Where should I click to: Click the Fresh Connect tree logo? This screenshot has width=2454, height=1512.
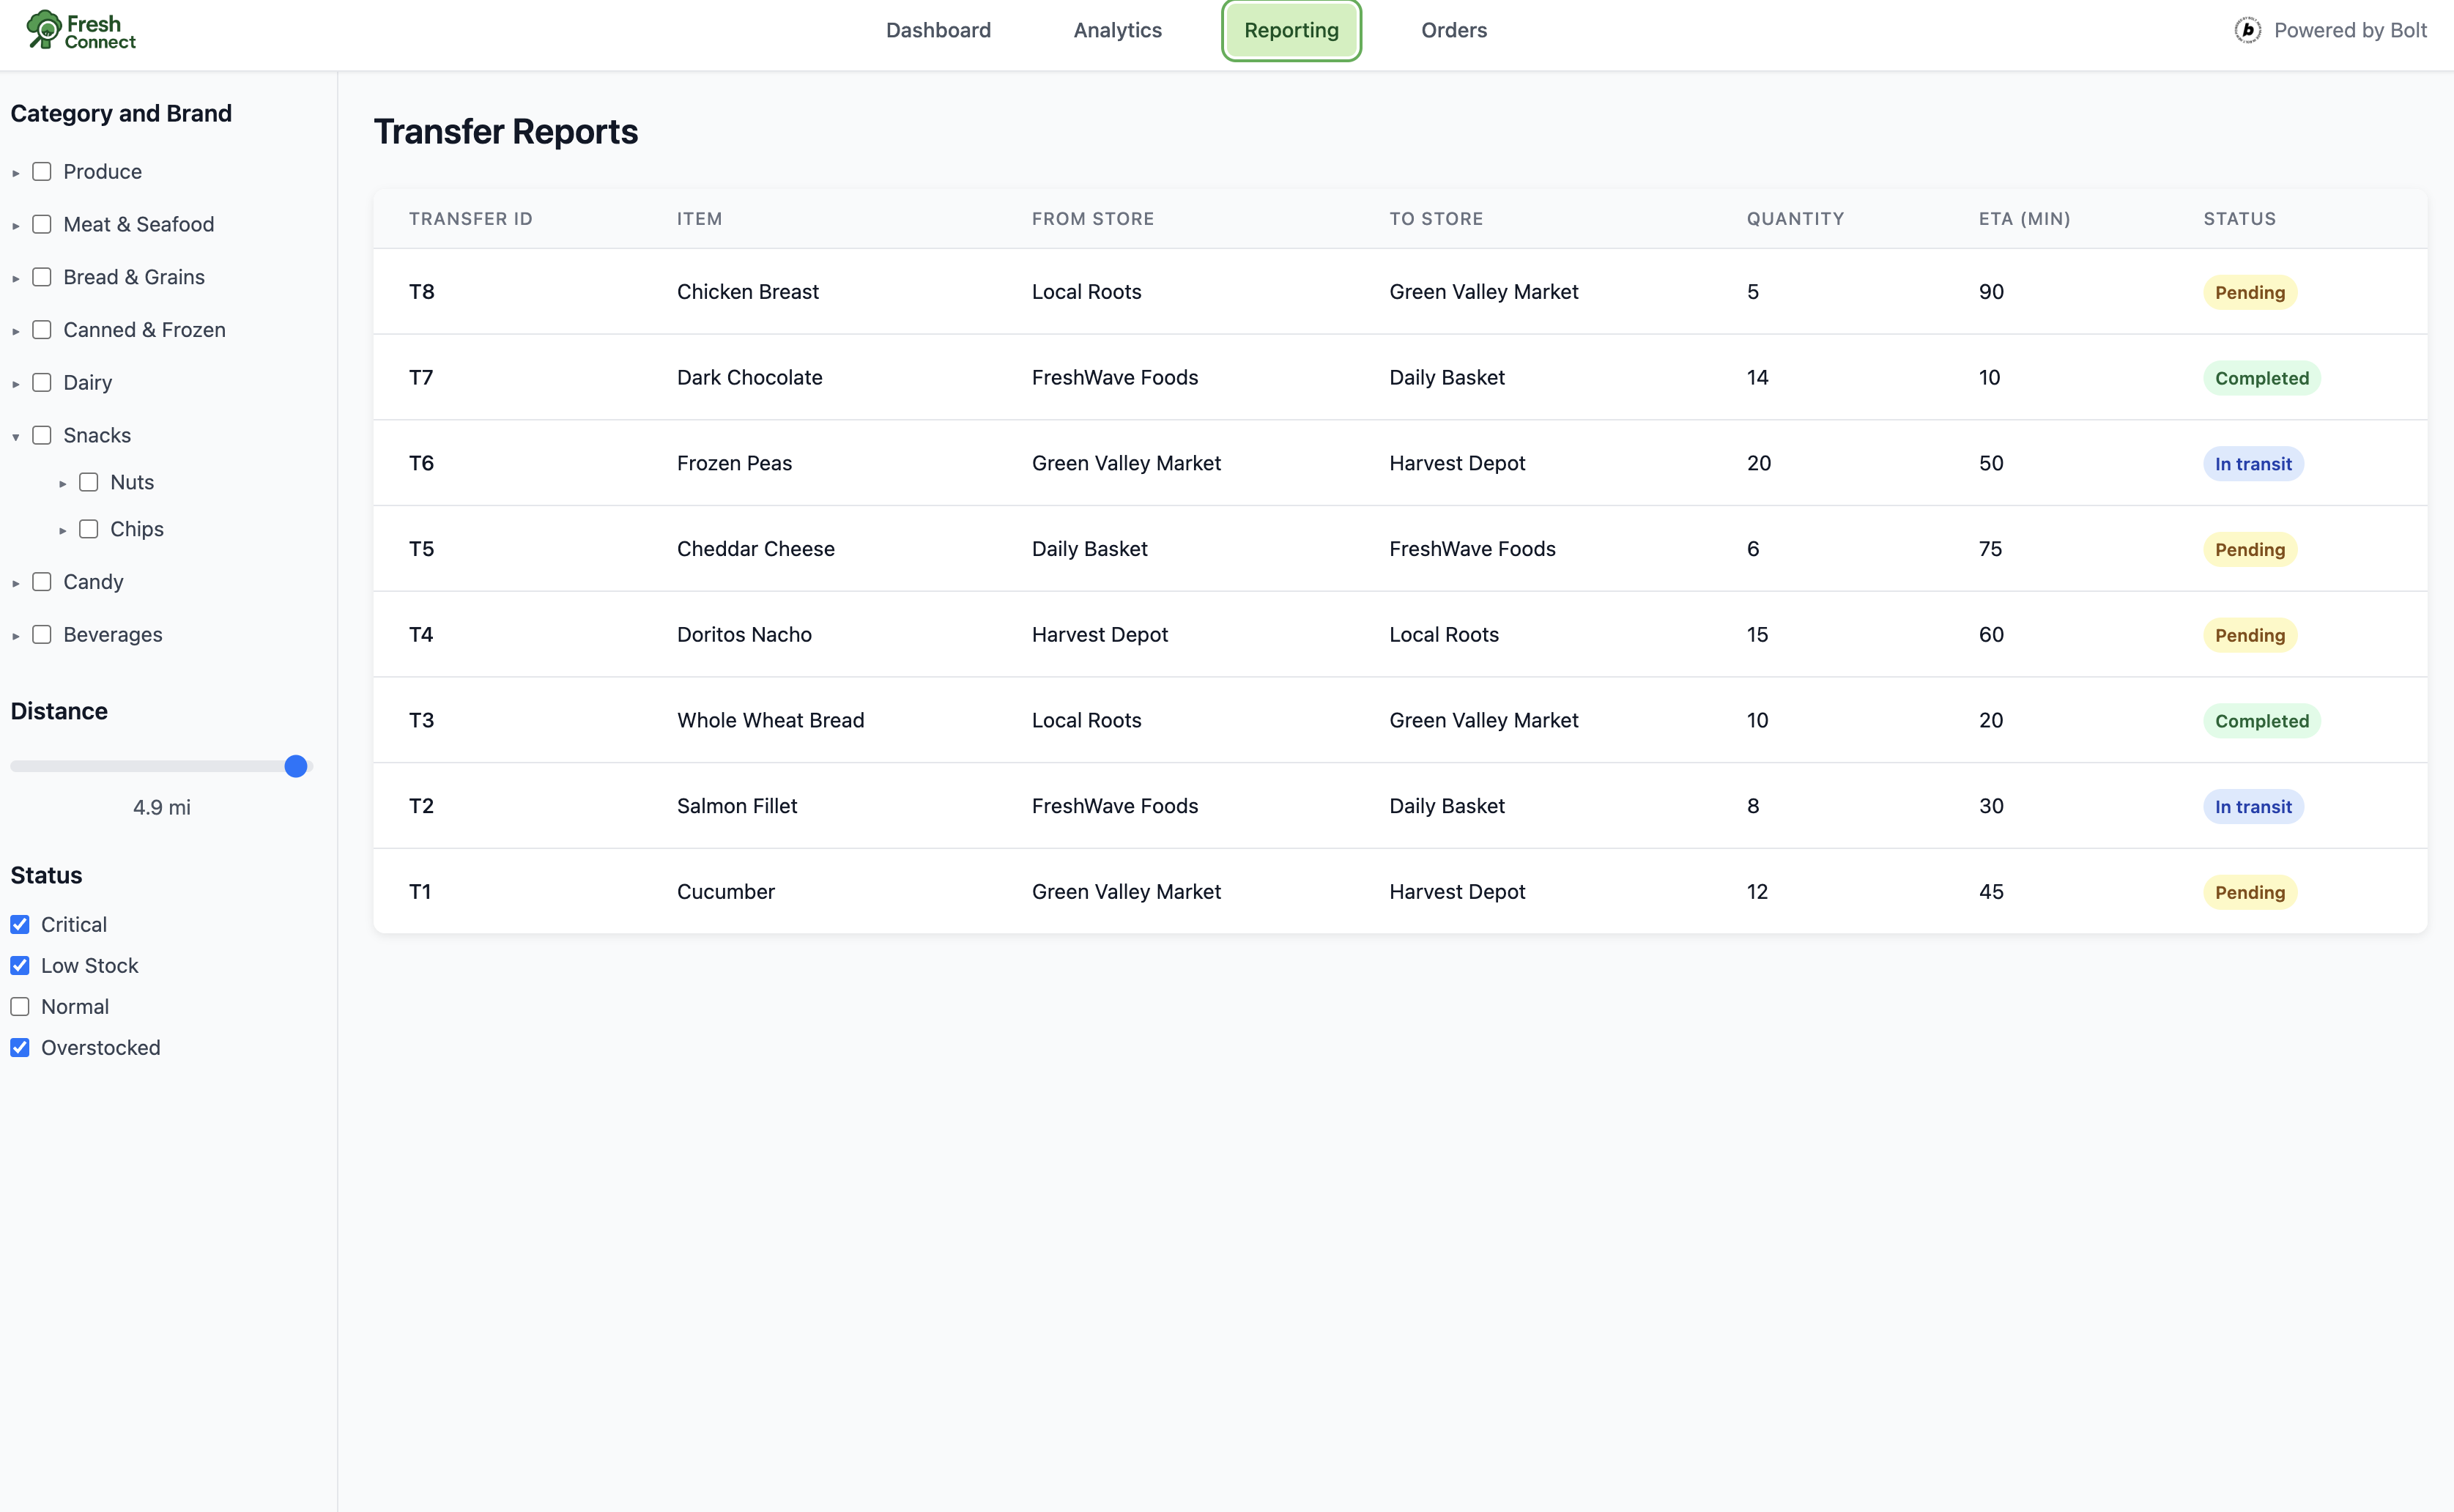point(44,29)
